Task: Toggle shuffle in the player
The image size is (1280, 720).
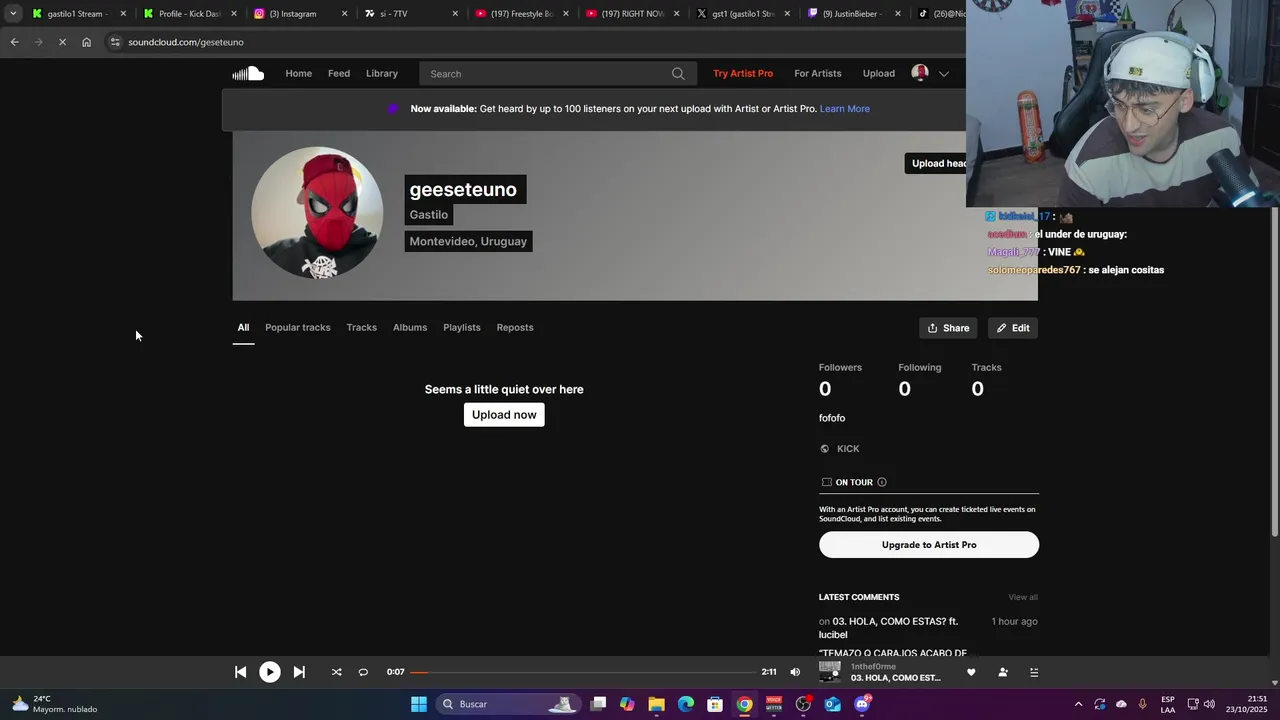Action: [336, 672]
